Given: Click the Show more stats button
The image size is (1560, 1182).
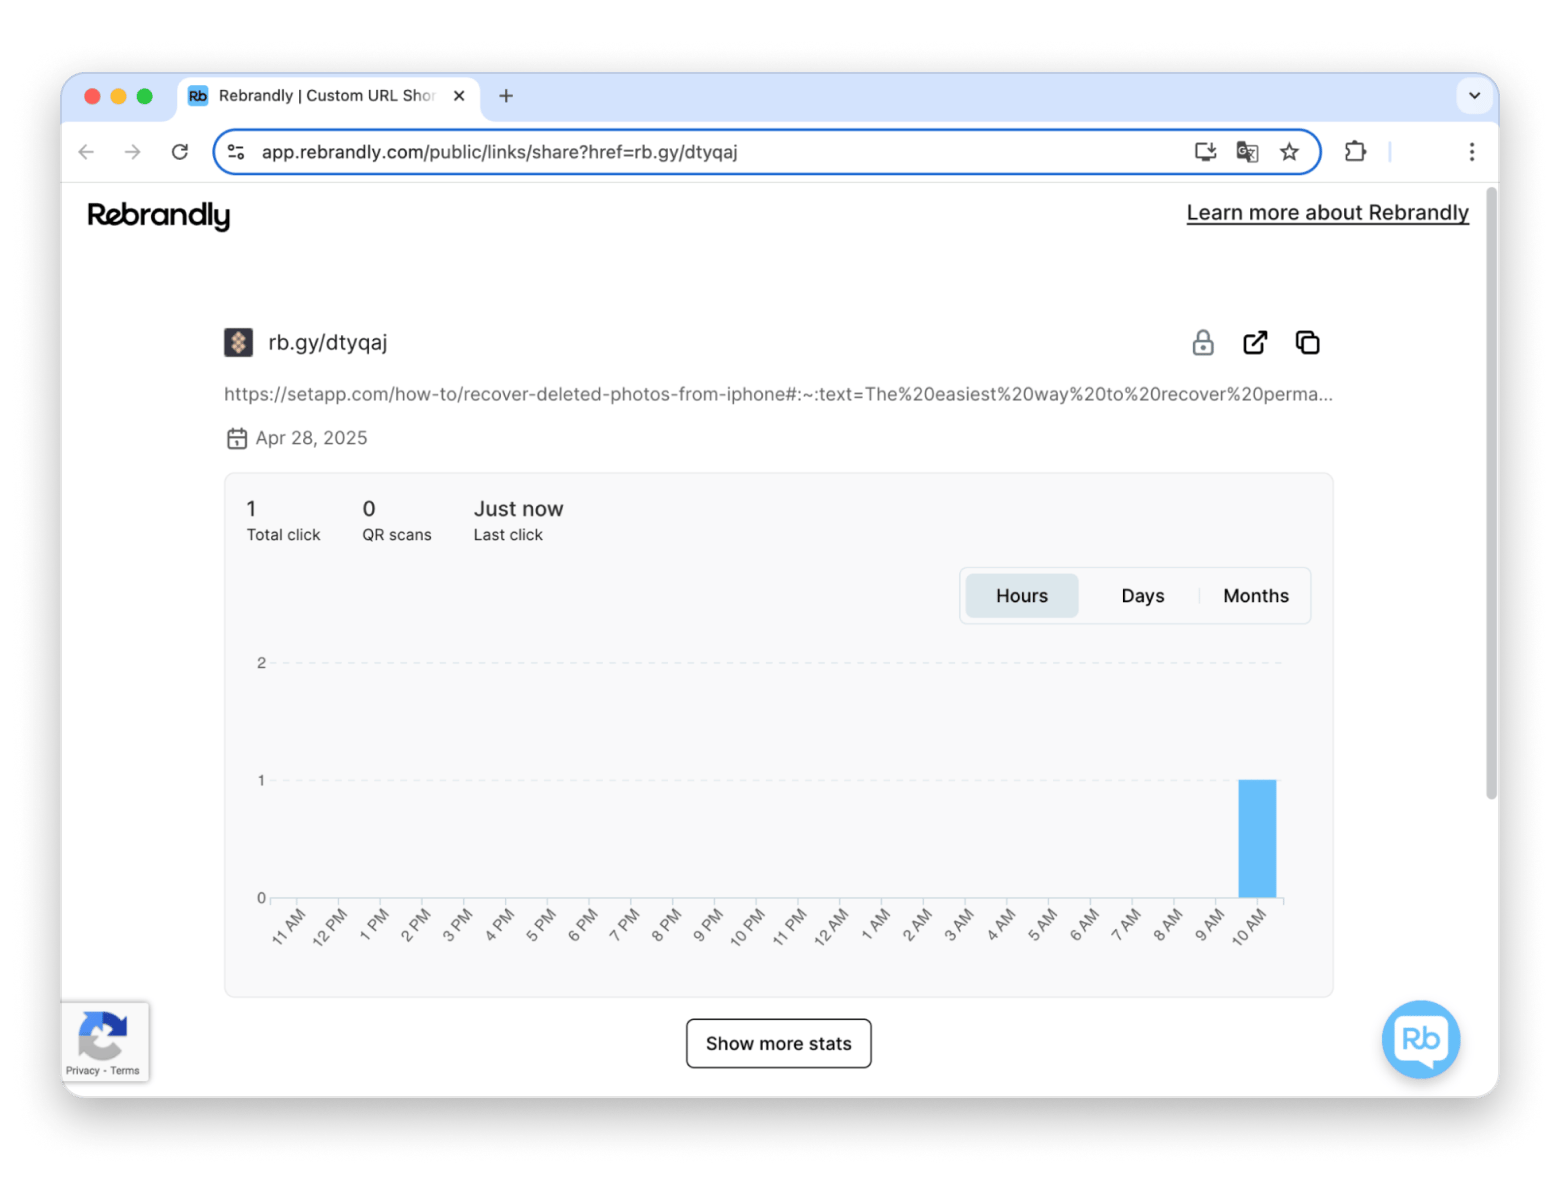Looking at the screenshot, I should coord(778,1043).
